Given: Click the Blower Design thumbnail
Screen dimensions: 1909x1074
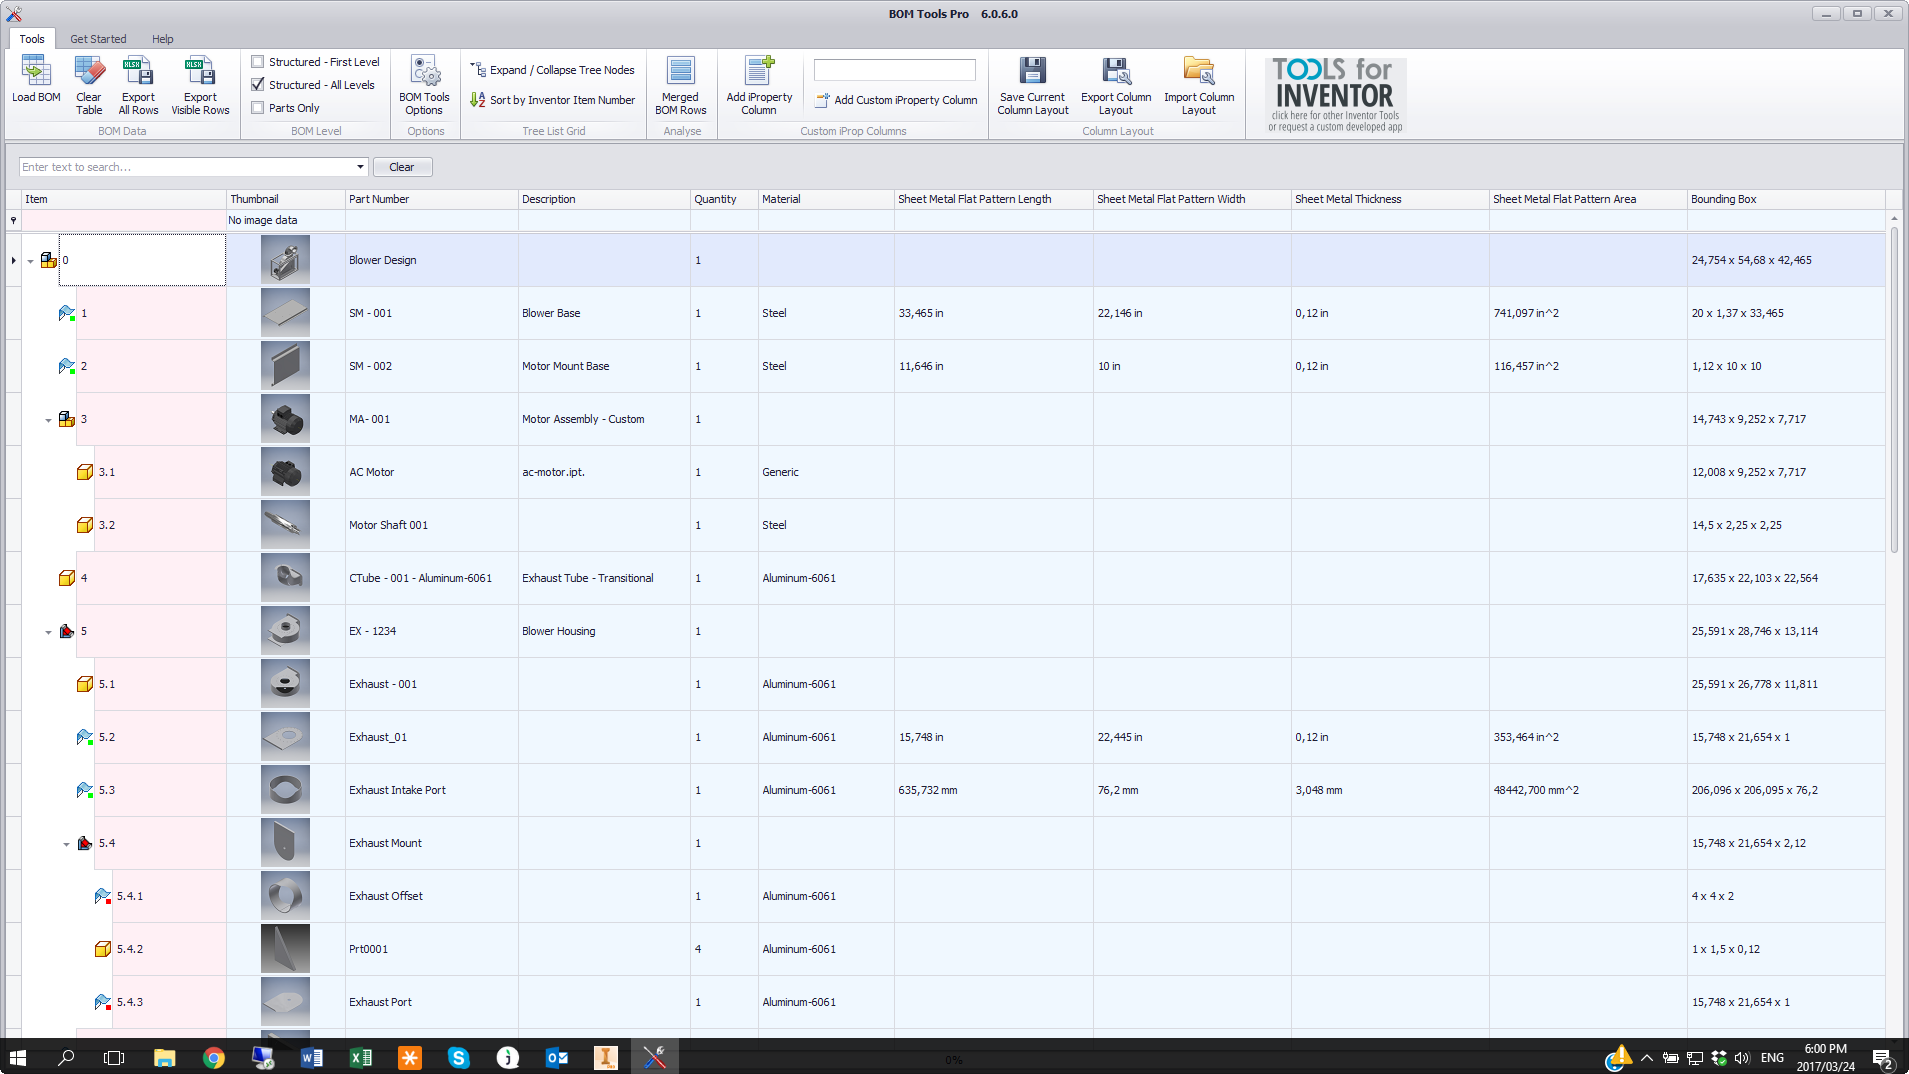Looking at the screenshot, I should click(x=285, y=260).
